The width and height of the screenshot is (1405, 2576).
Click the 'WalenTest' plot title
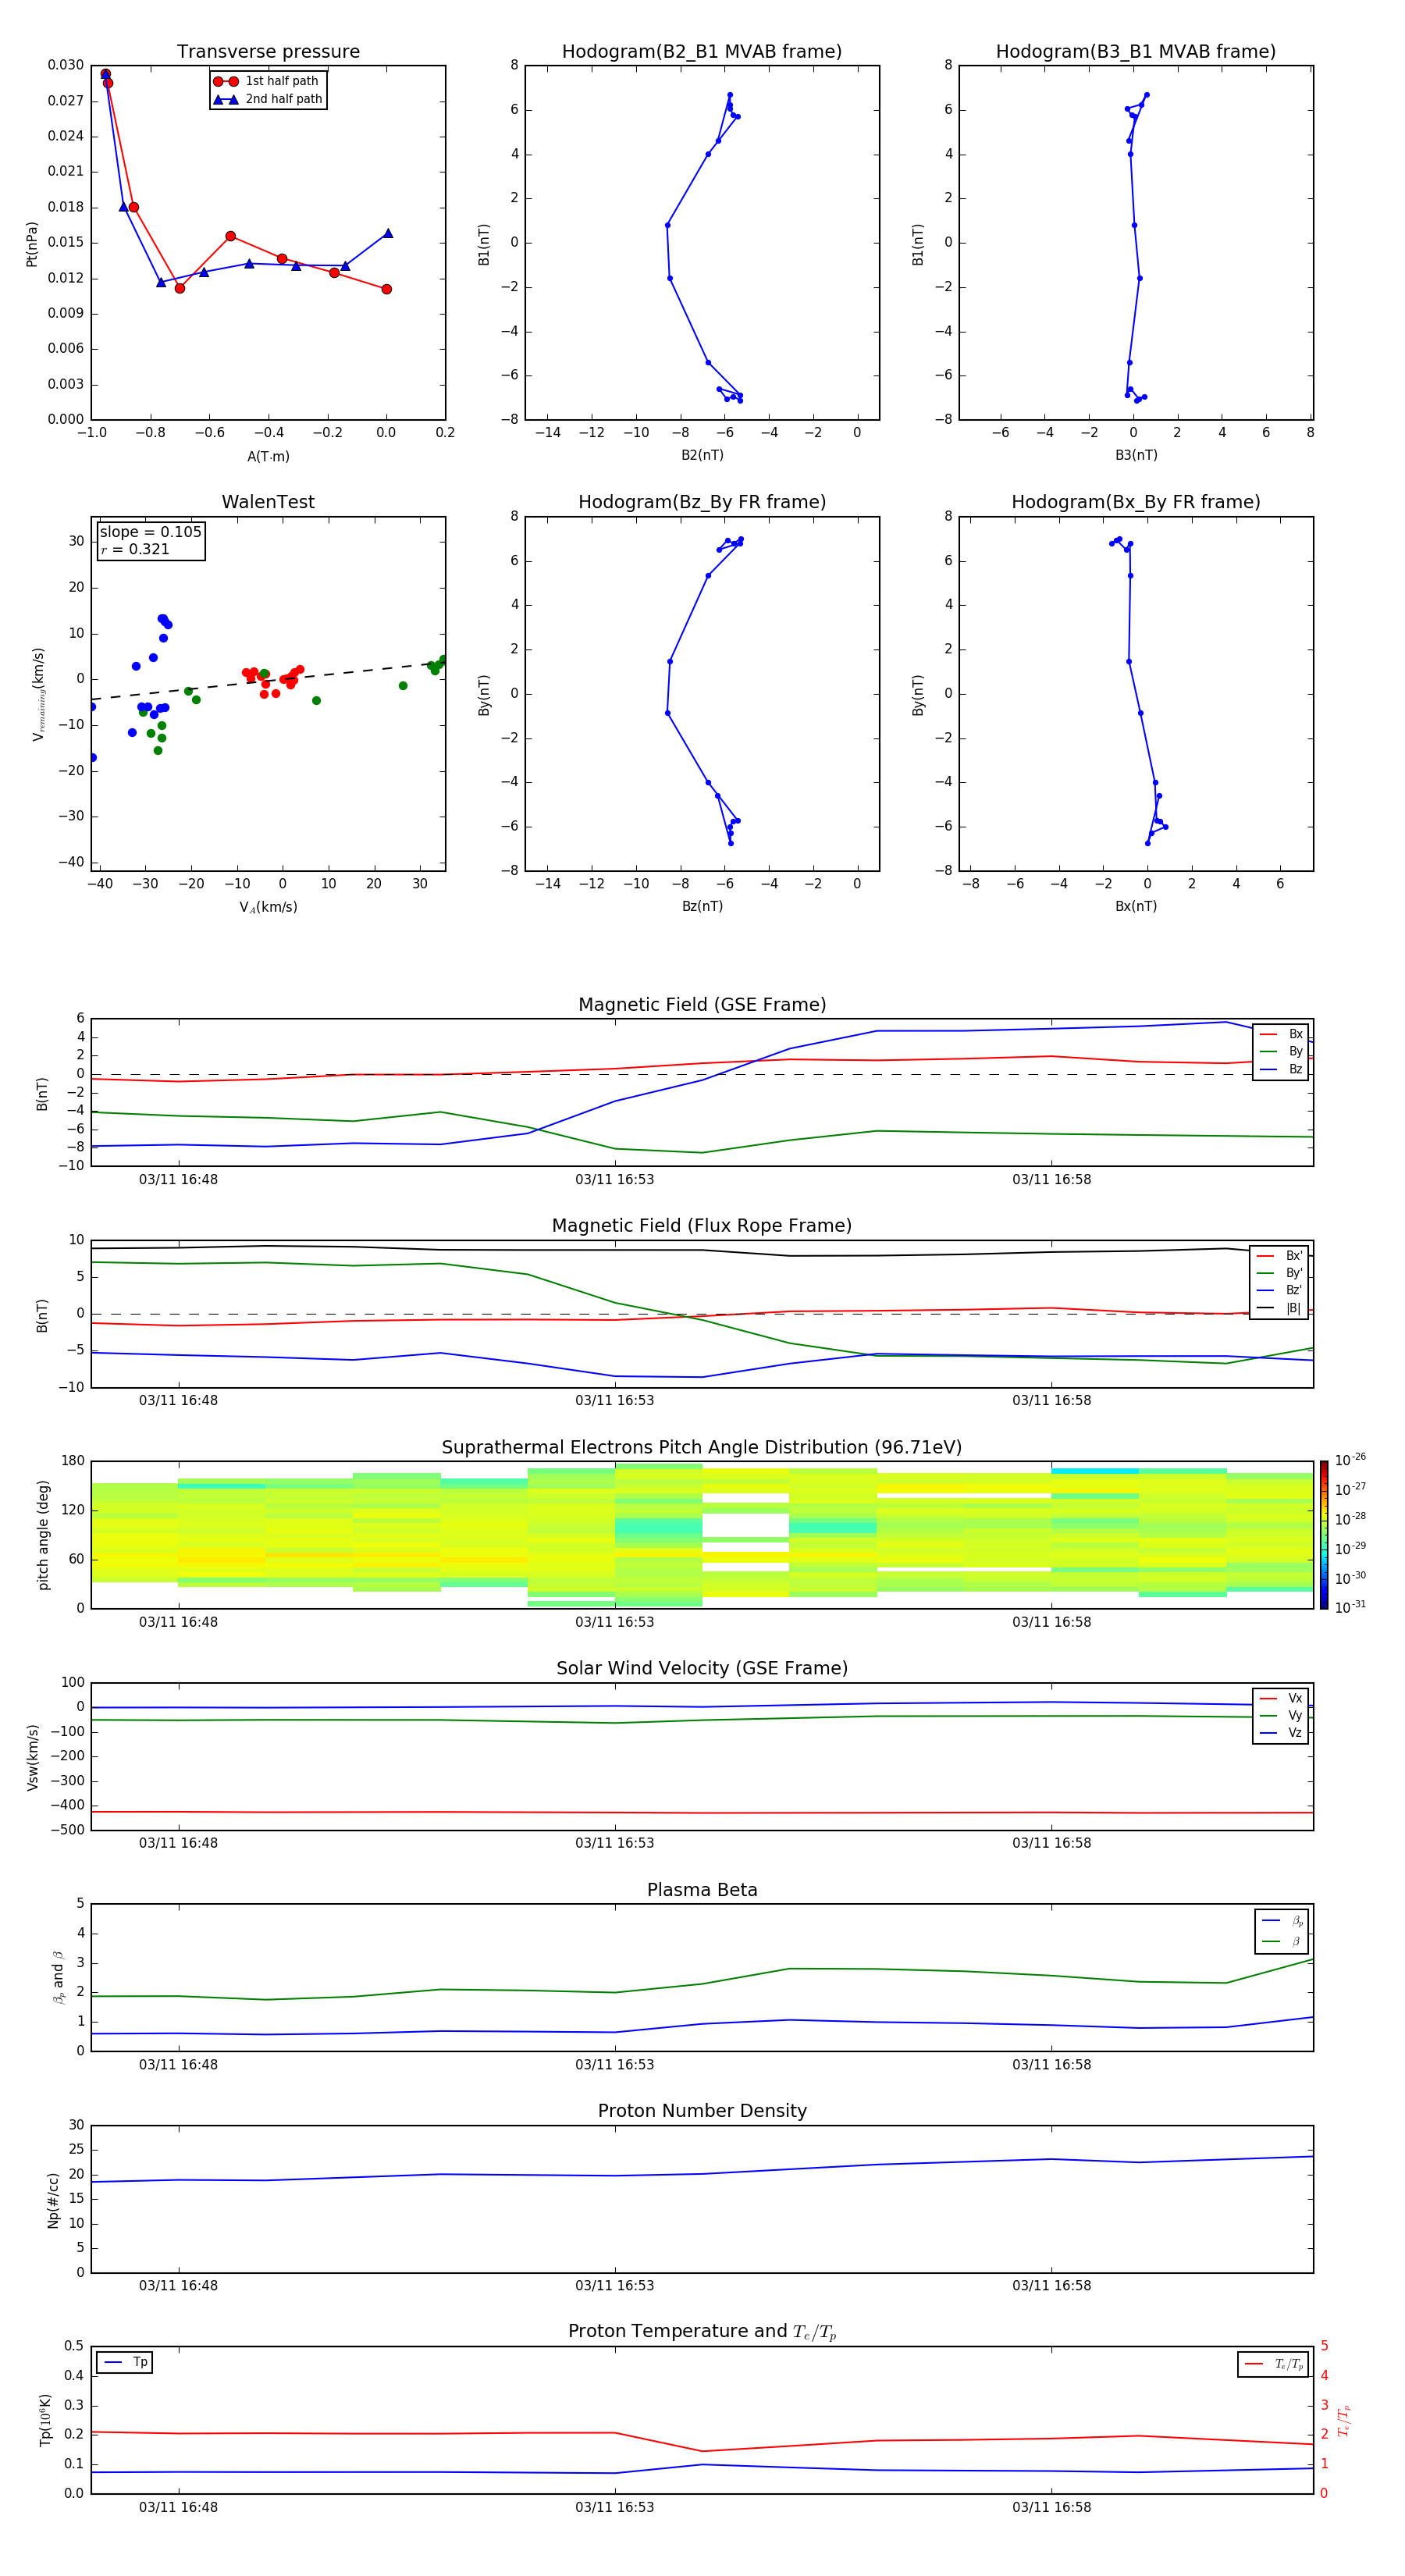point(268,502)
